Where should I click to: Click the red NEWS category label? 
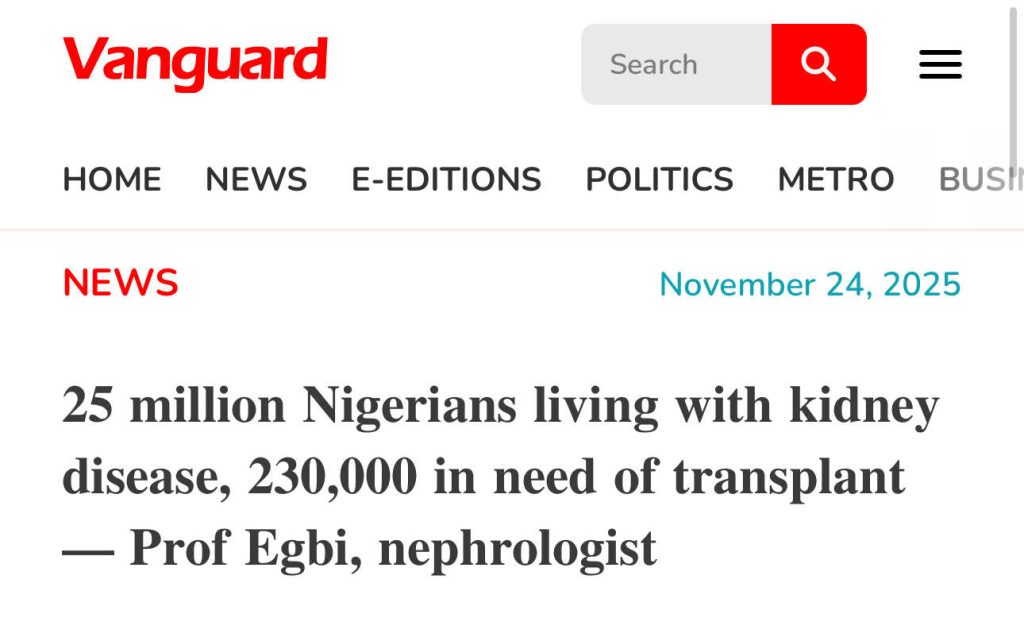click(x=120, y=284)
